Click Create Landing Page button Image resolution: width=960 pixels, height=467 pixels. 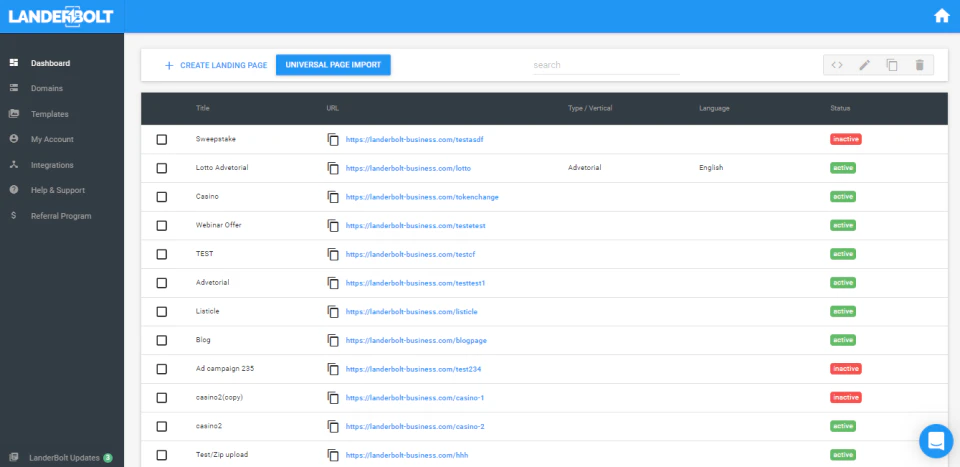click(216, 65)
